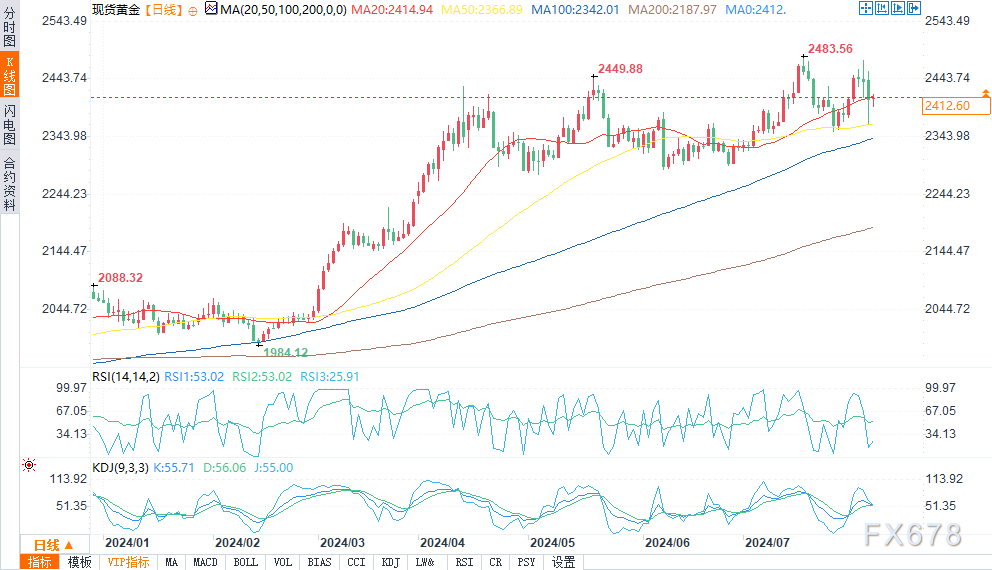Click the 2483.56 high price marker
The width and height of the screenshot is (992, 570).
pyautogui.click(x=830, y=48)
